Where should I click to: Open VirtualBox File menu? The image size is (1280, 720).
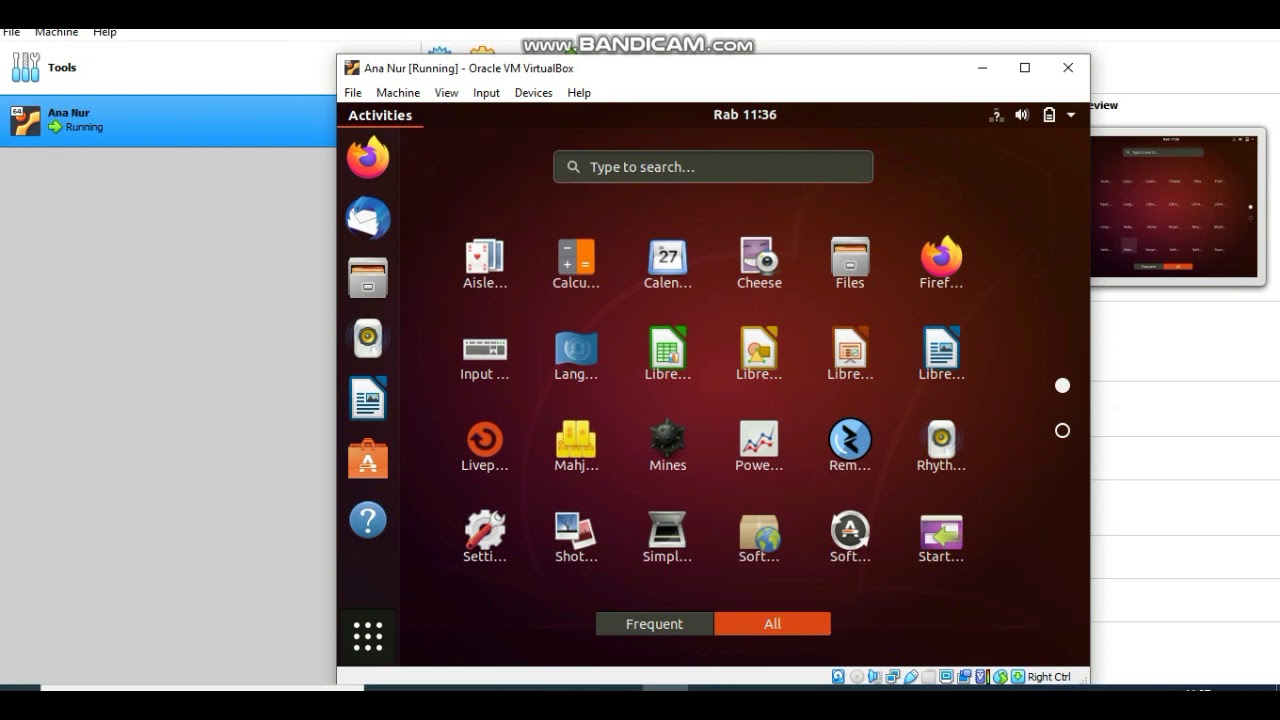click(353, 93)
